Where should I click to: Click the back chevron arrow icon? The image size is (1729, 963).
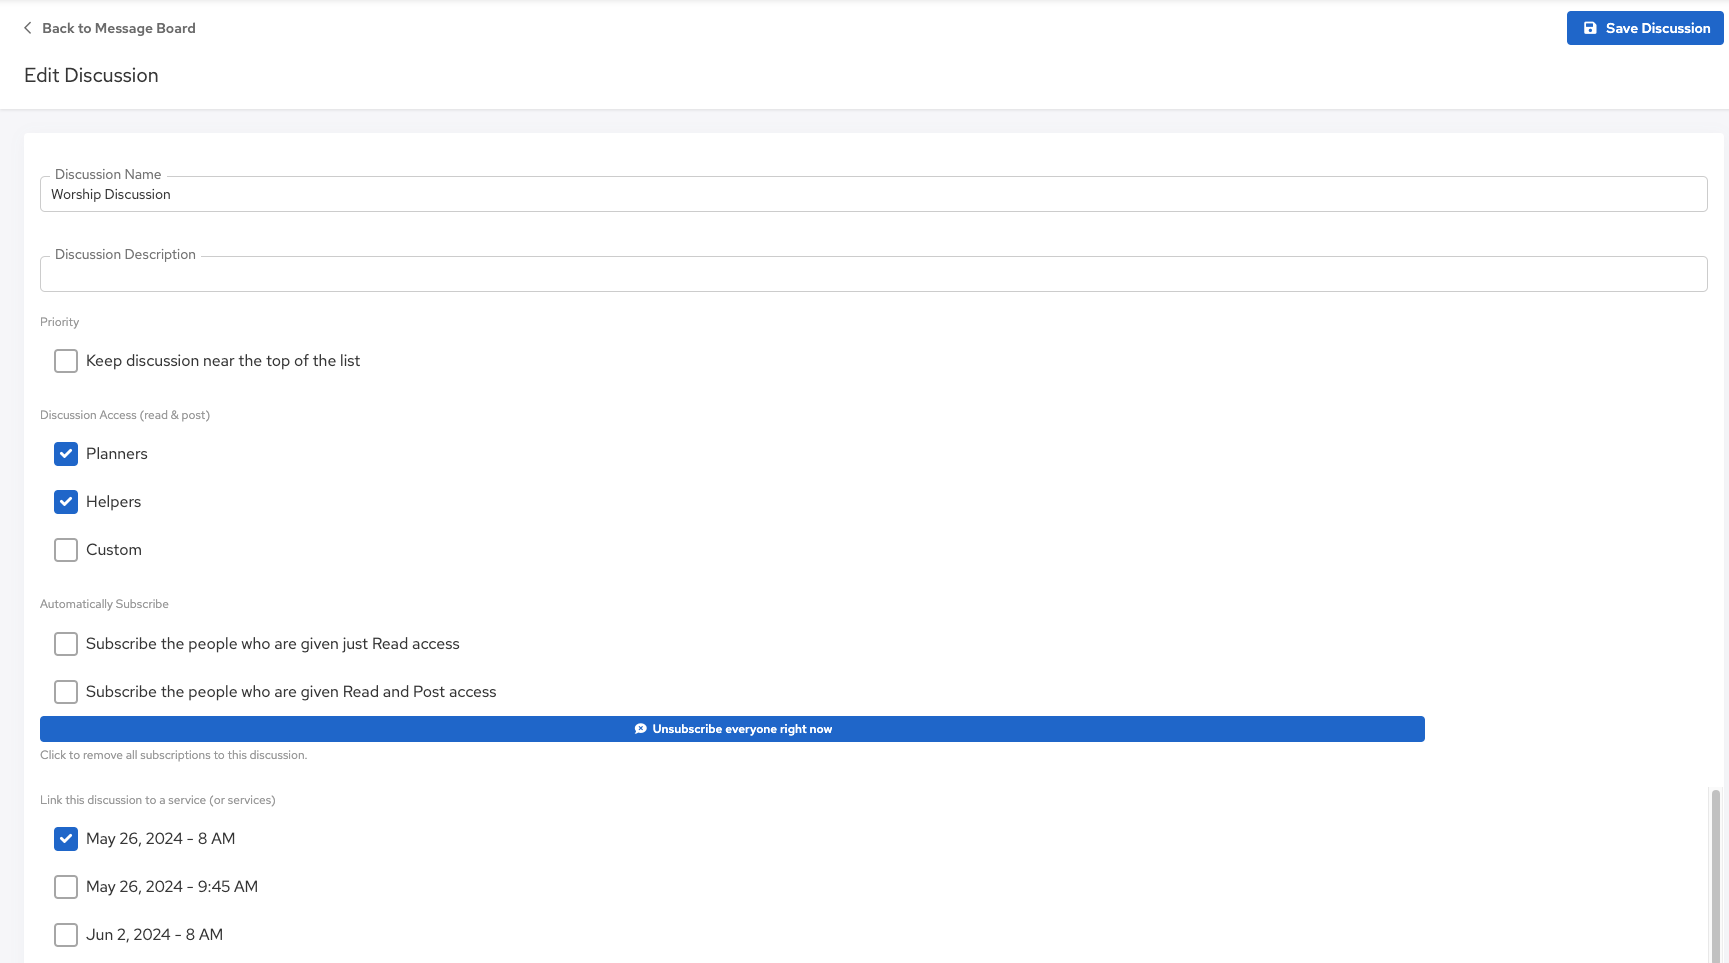point(27,28)
